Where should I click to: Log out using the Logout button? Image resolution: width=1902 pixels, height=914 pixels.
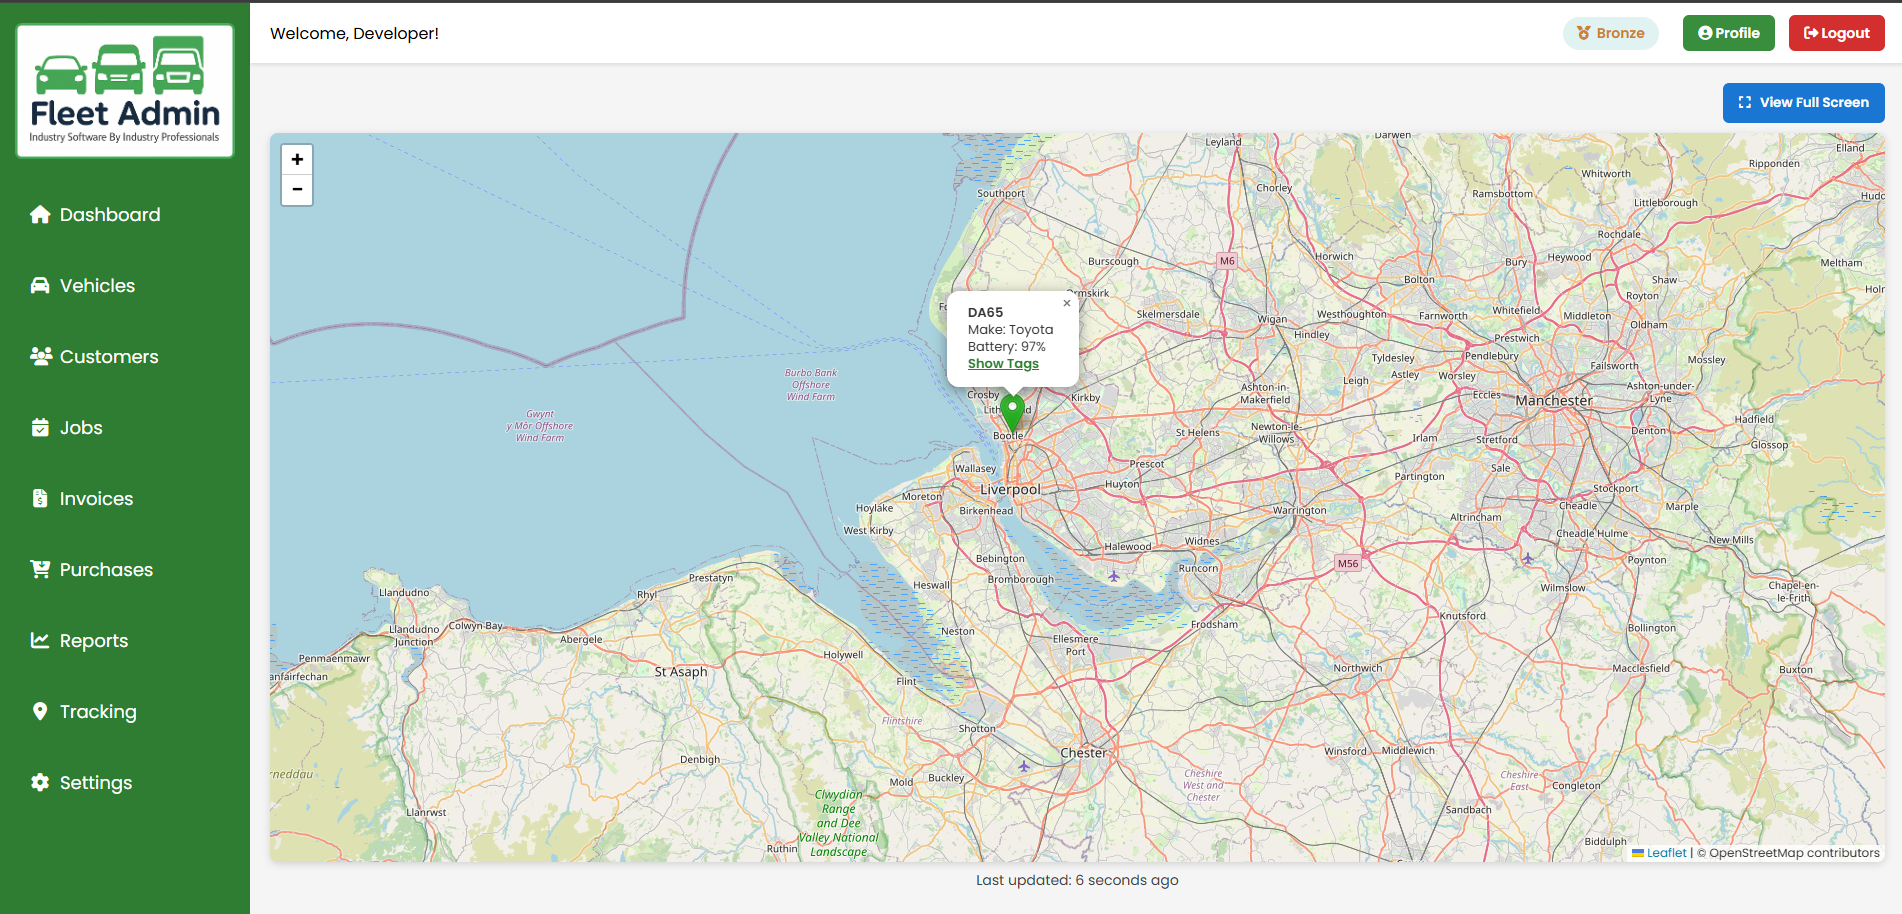click(x=1836, y=33)
